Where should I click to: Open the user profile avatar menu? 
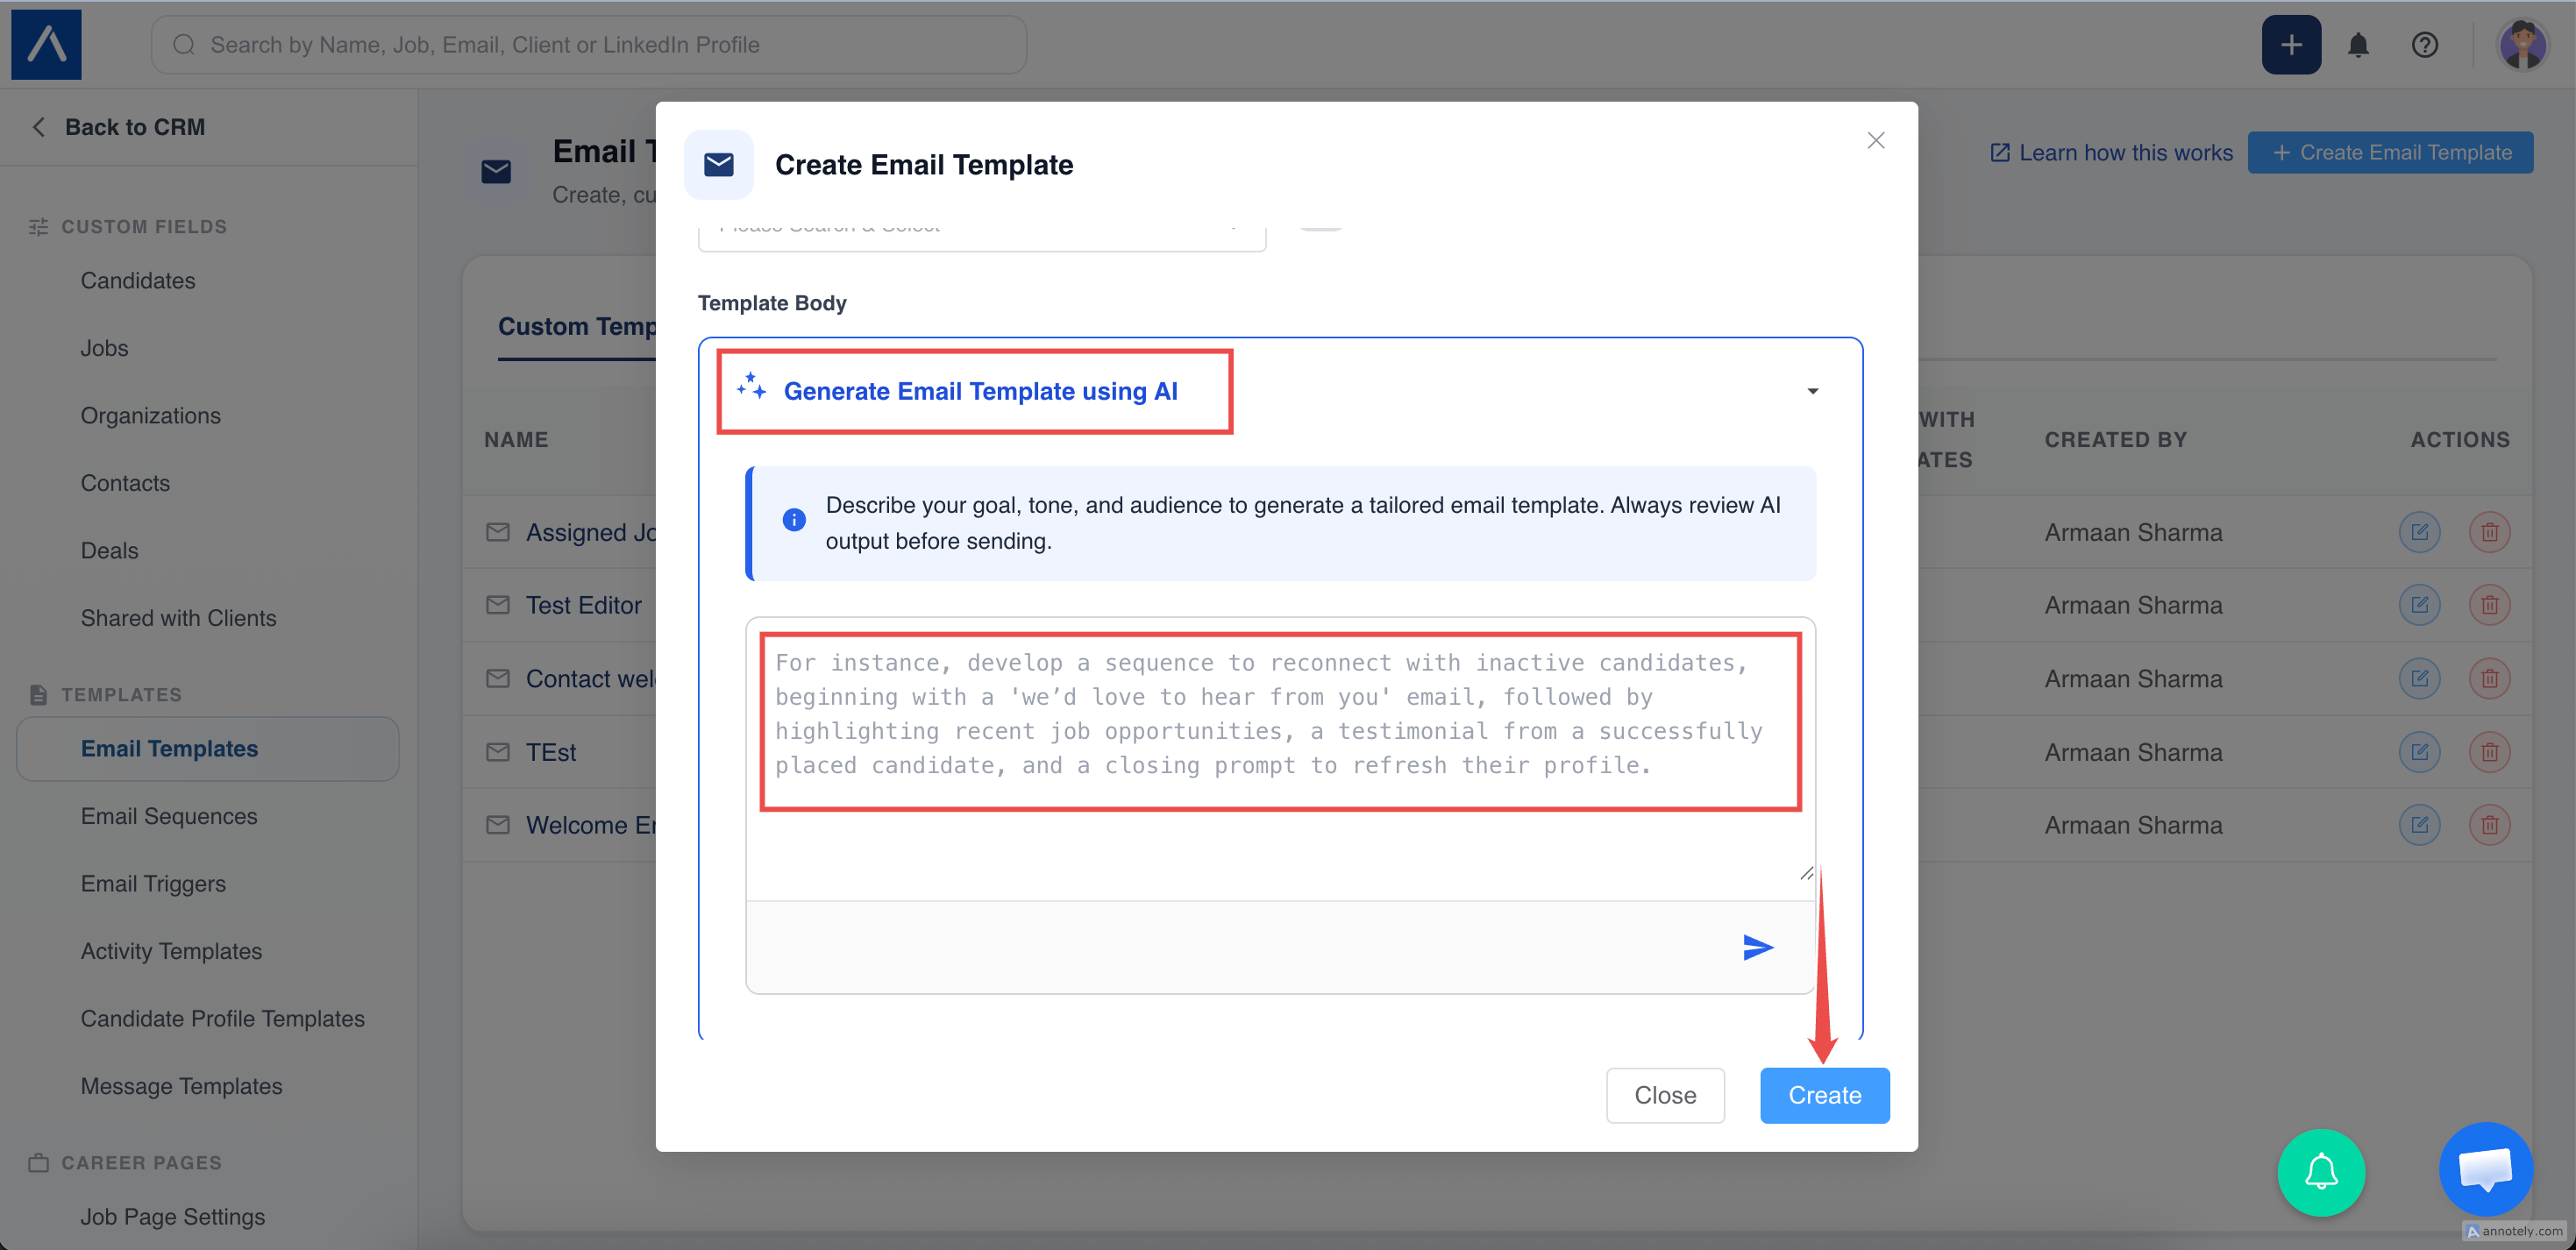coord(2522,45)
